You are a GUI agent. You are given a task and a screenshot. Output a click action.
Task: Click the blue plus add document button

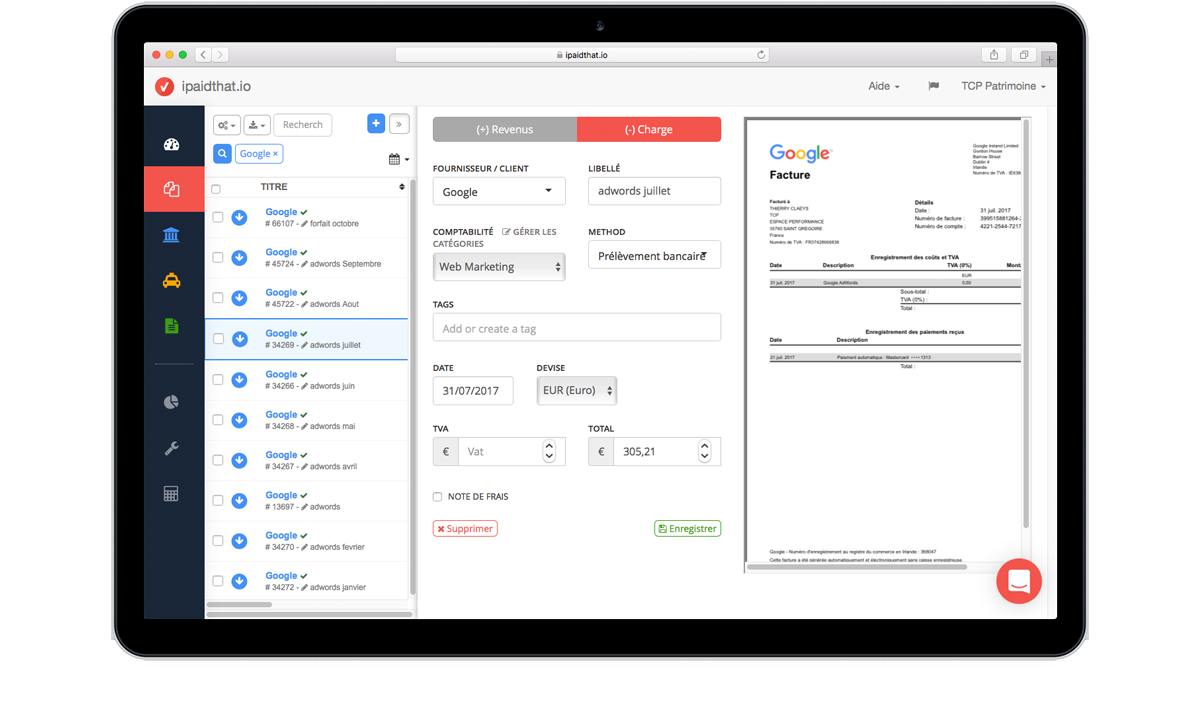(x=376, y=124)
